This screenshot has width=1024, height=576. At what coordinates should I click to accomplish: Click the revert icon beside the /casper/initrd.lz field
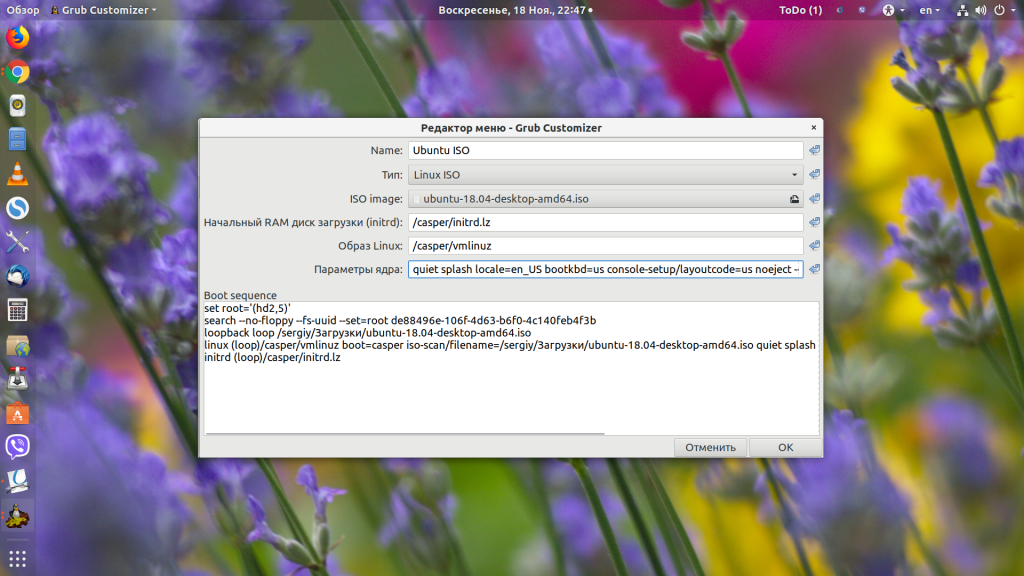click(814, 222)
